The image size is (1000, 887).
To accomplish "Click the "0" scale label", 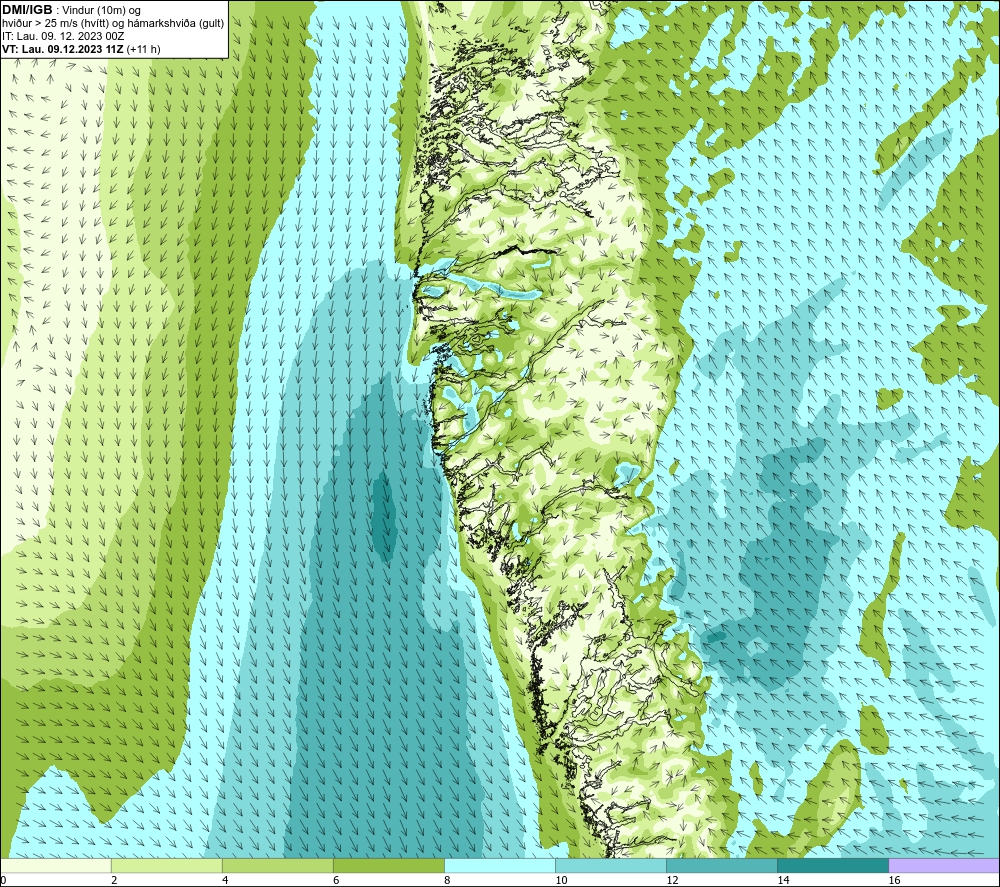I will (x=3, y=881).
